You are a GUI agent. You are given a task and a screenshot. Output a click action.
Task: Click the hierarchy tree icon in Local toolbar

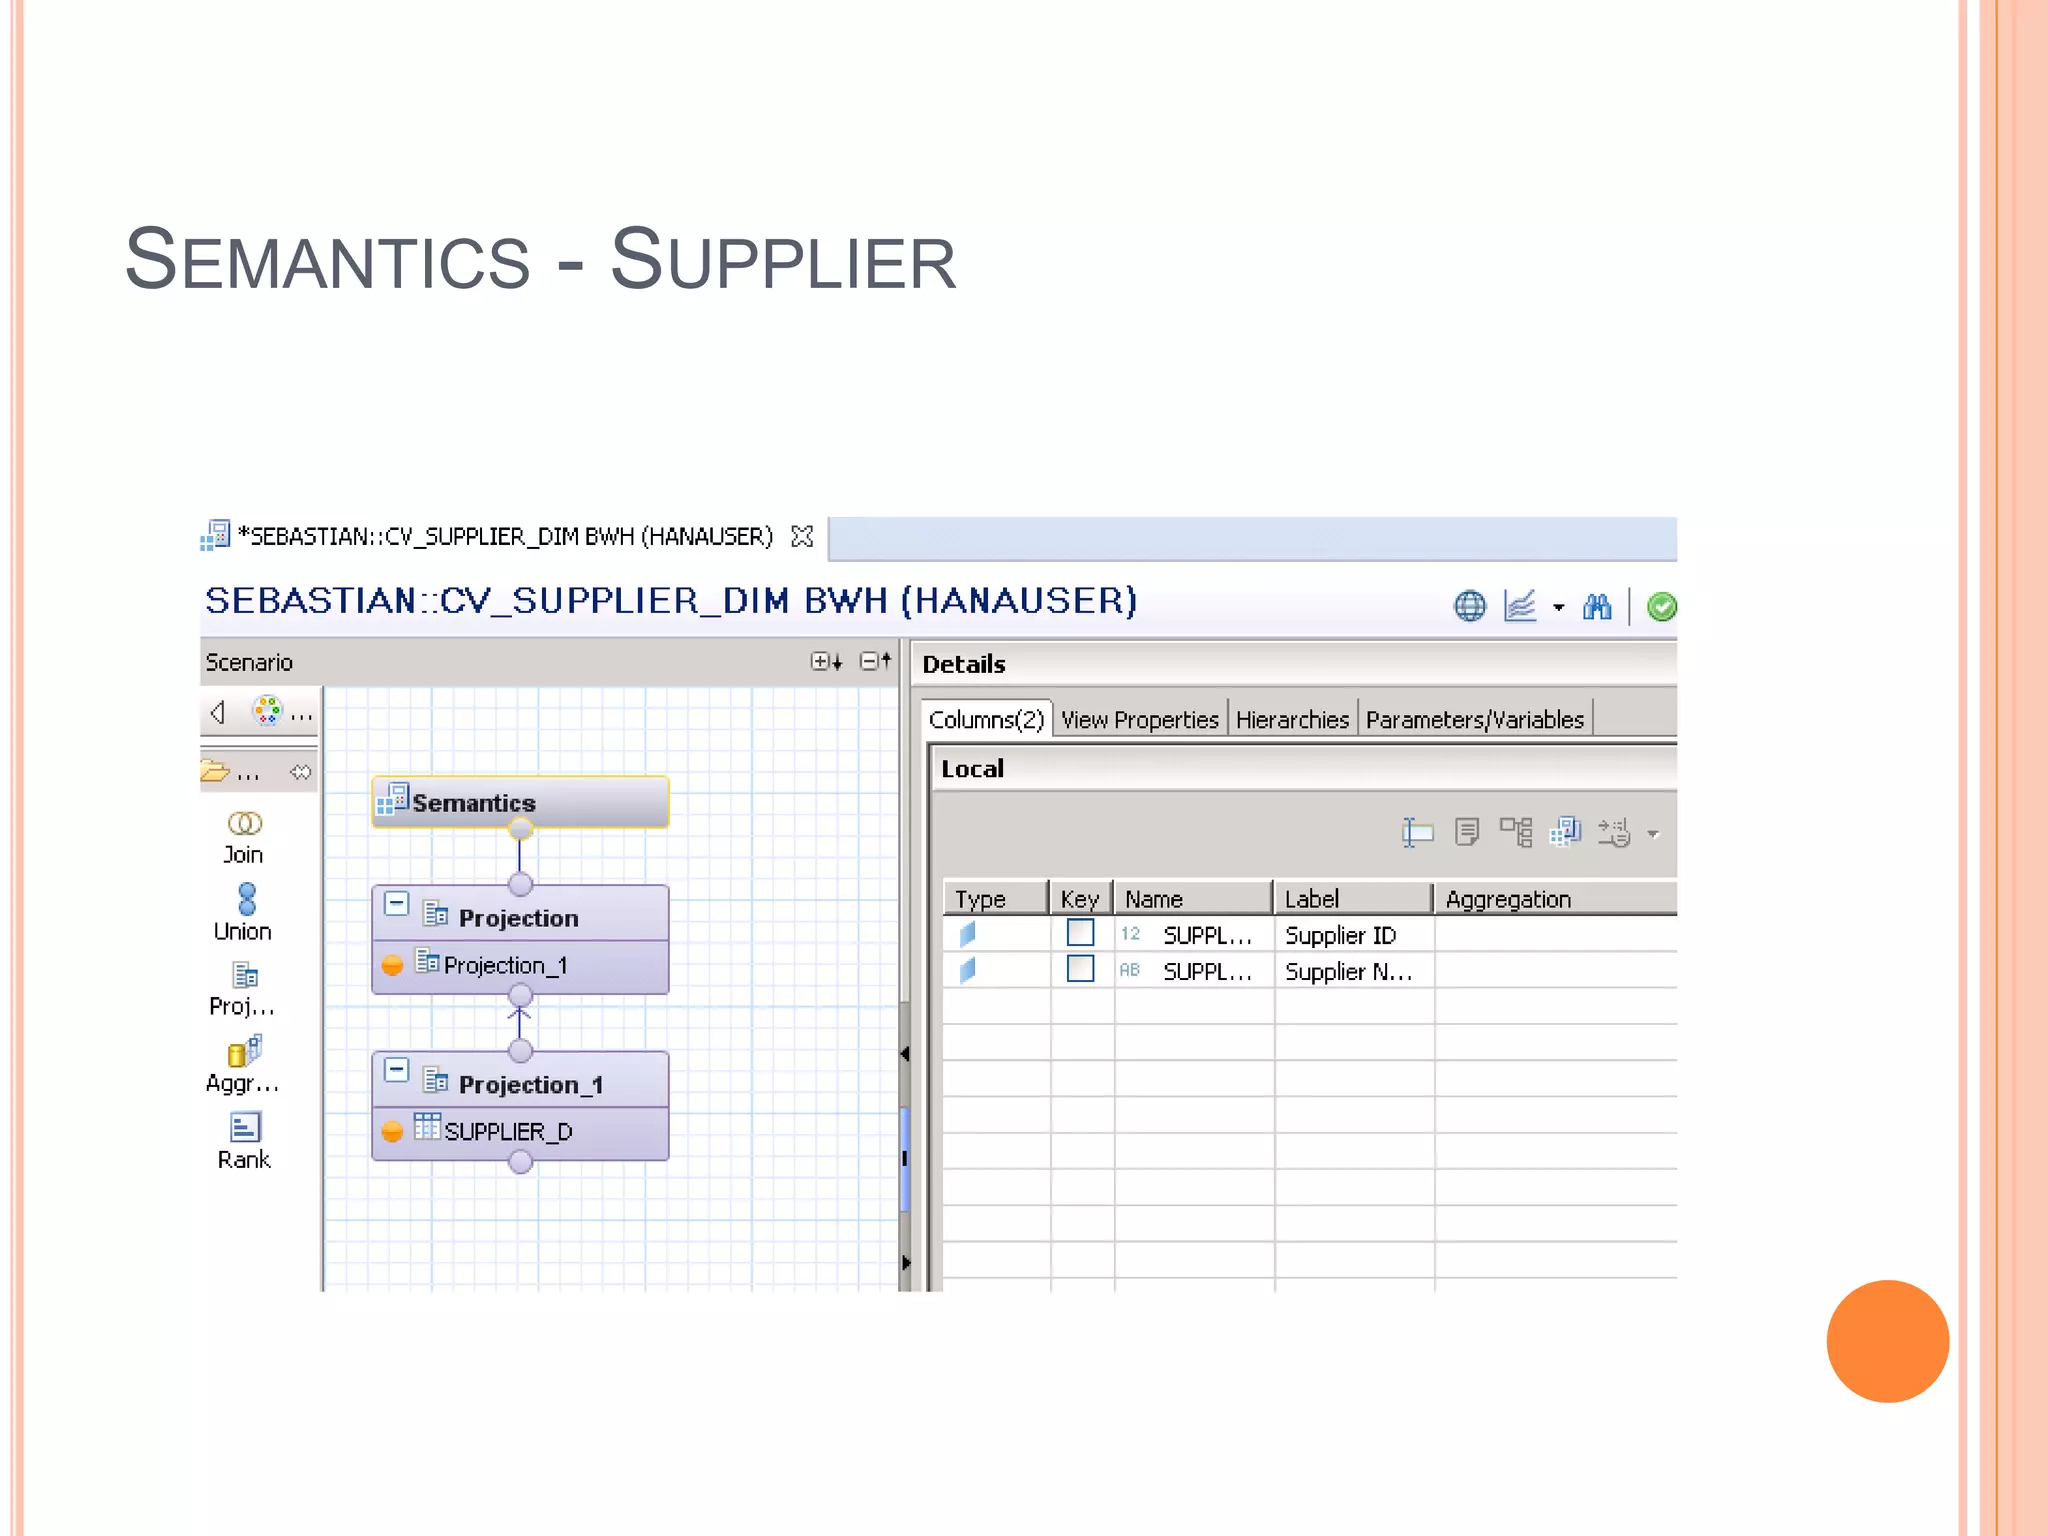click(1516, 832)
